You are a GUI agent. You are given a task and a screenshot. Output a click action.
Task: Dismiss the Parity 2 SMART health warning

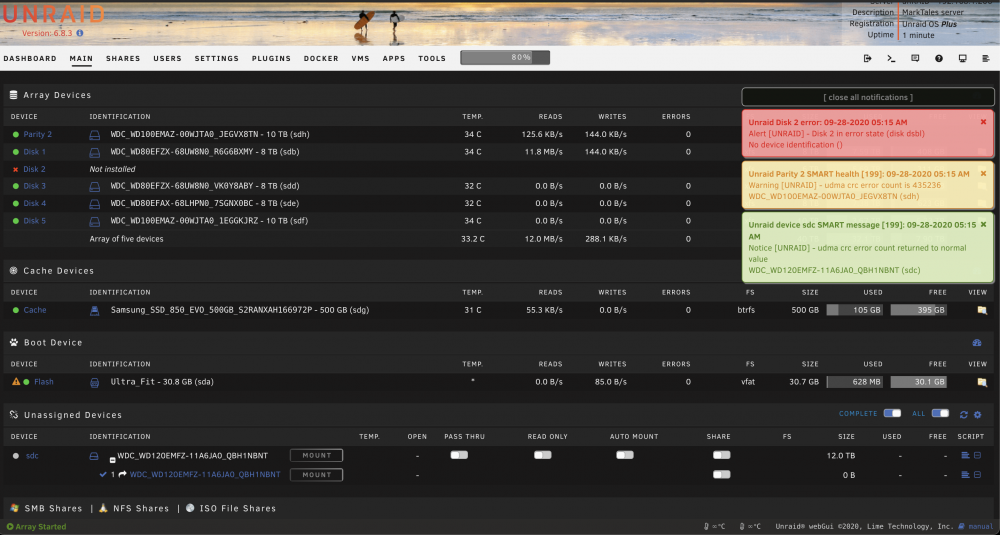click(983, 173)
